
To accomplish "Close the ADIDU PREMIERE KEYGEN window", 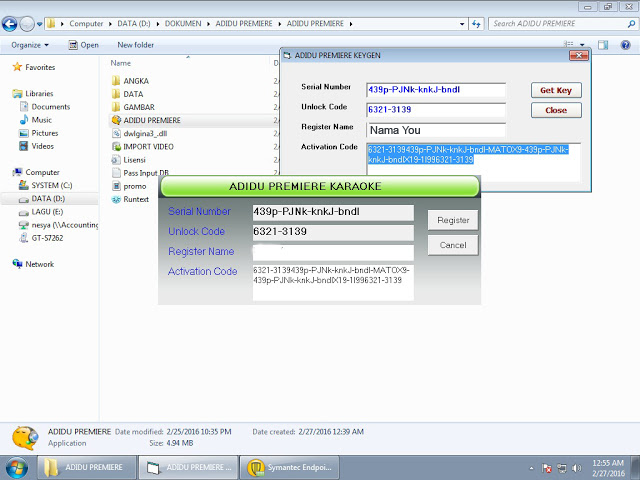I will [x=579, y=55].
